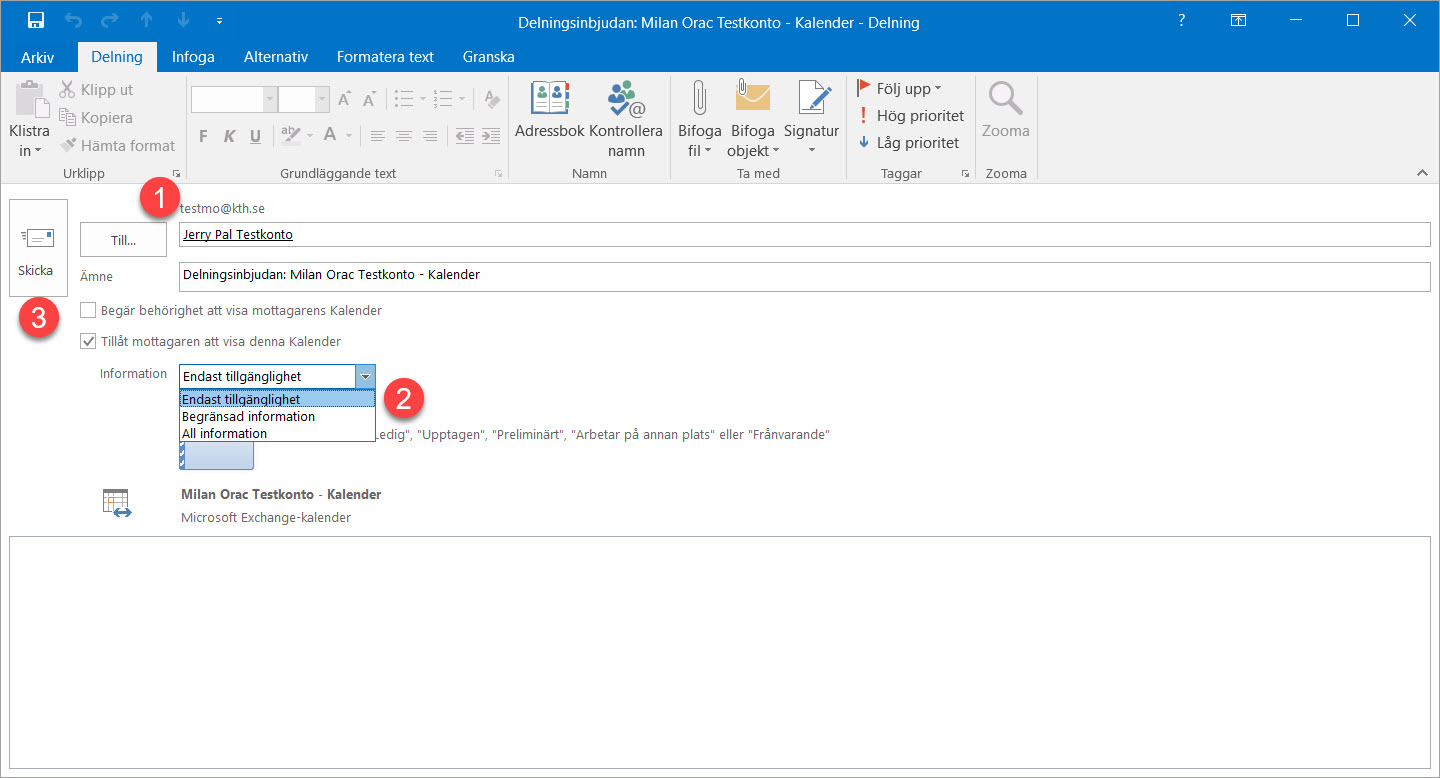Check Begär behörighet att visa mottagarens Kalender

click(89, 311)
